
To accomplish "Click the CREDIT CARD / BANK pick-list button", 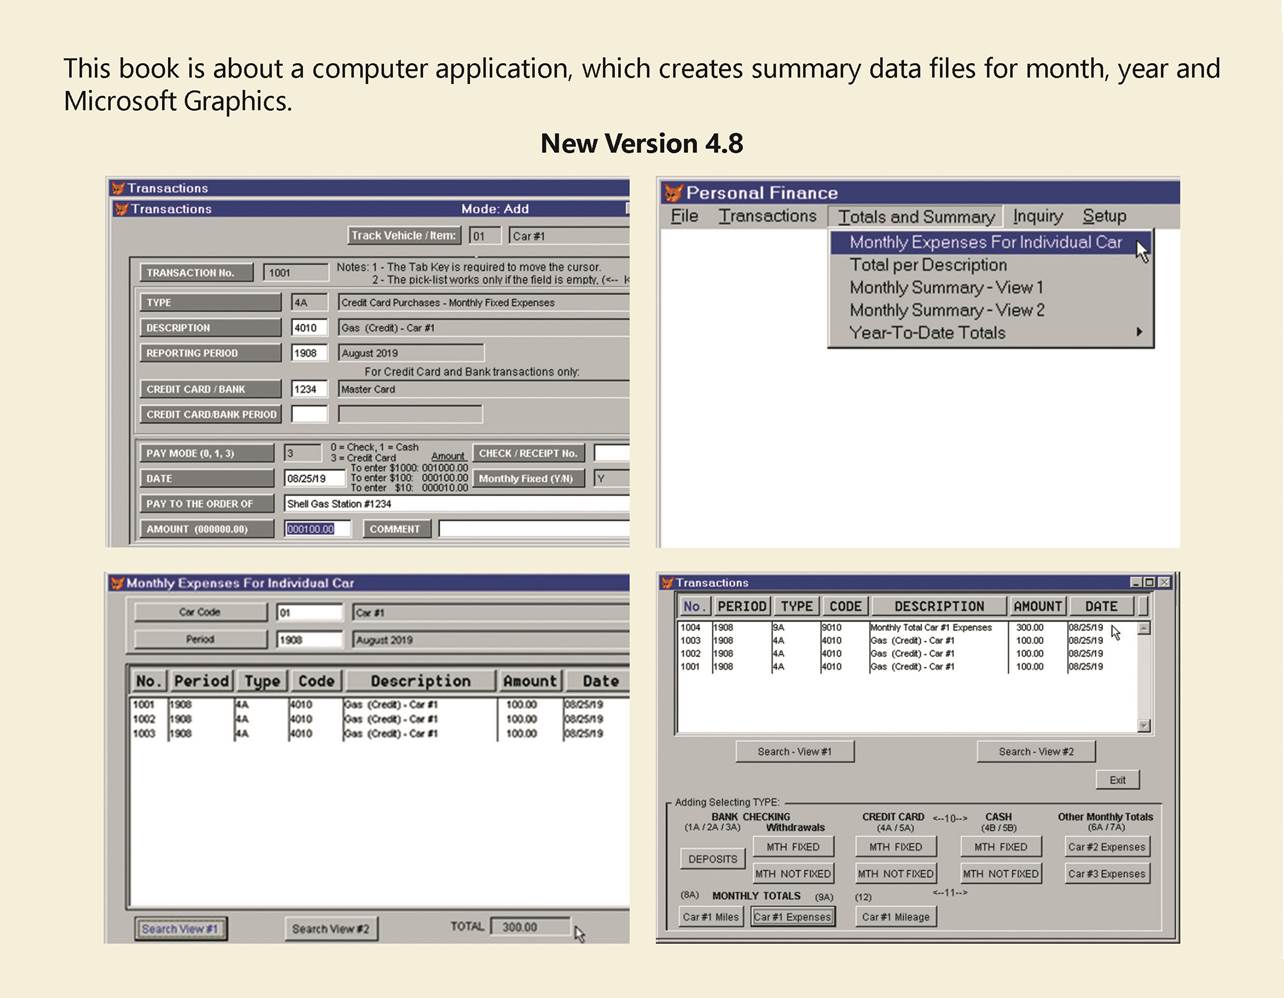I will [x=209, y=389].
